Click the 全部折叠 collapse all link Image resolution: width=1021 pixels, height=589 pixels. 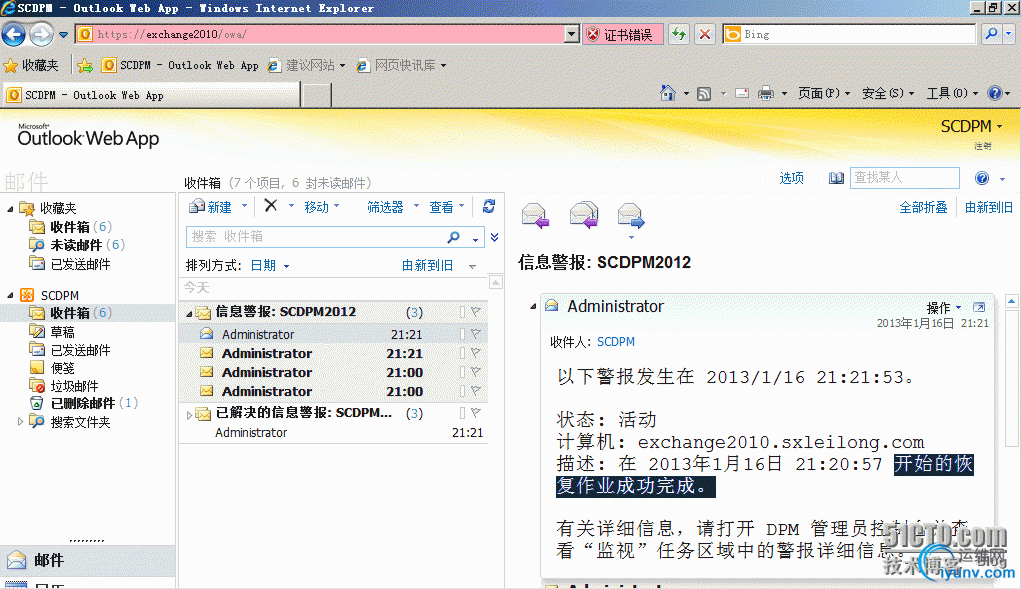click(923, 208)
